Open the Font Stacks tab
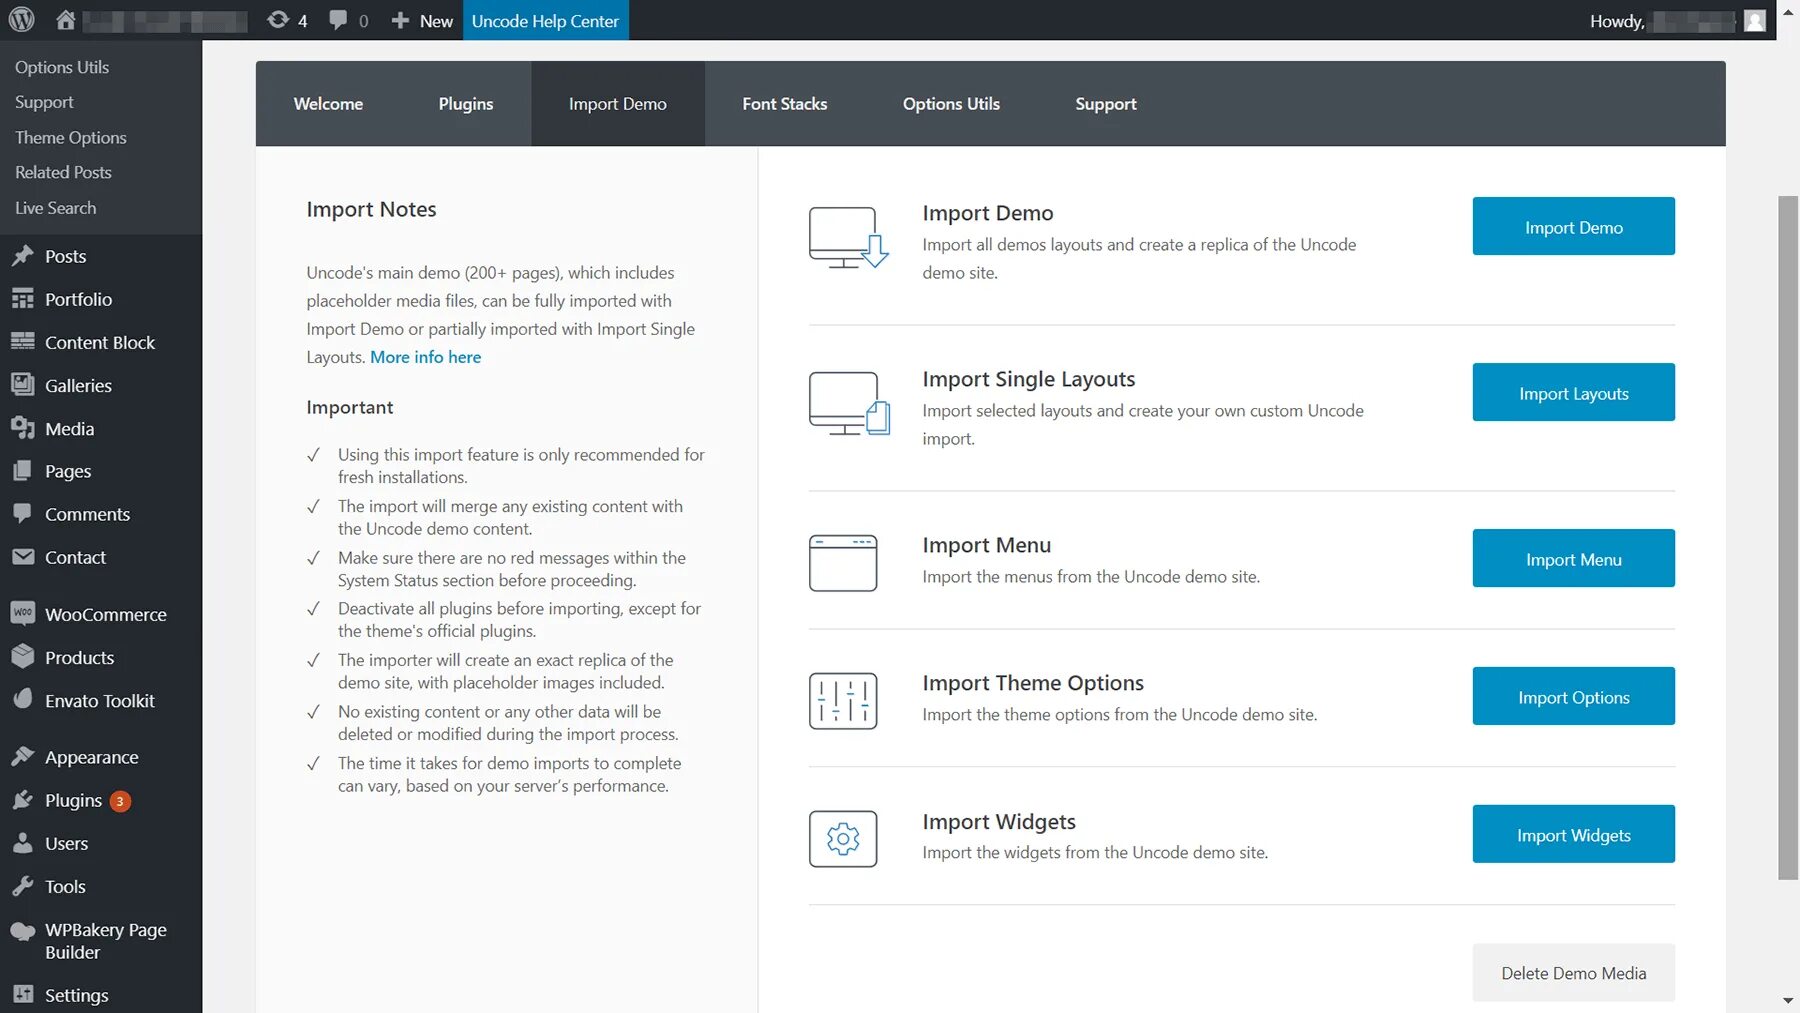This screenshot has width=1800, height=1013. [785, 104]
